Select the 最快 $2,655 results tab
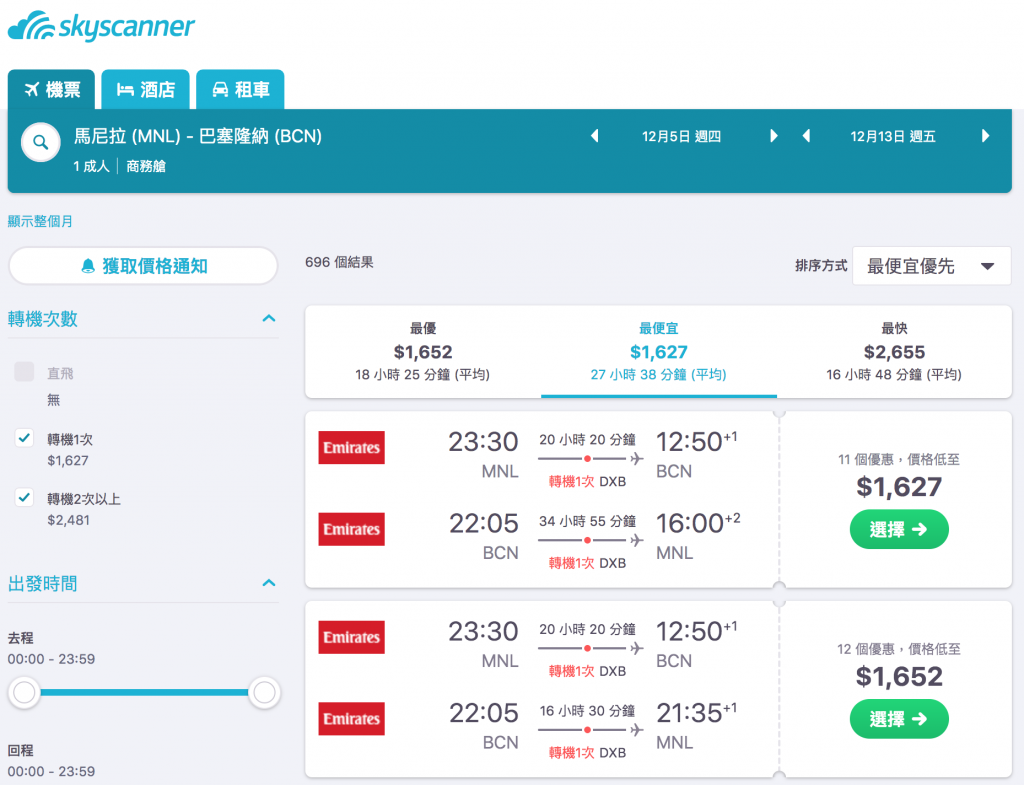The width and height of the screenshot is (1024, 785). click(x=894, y=351)
